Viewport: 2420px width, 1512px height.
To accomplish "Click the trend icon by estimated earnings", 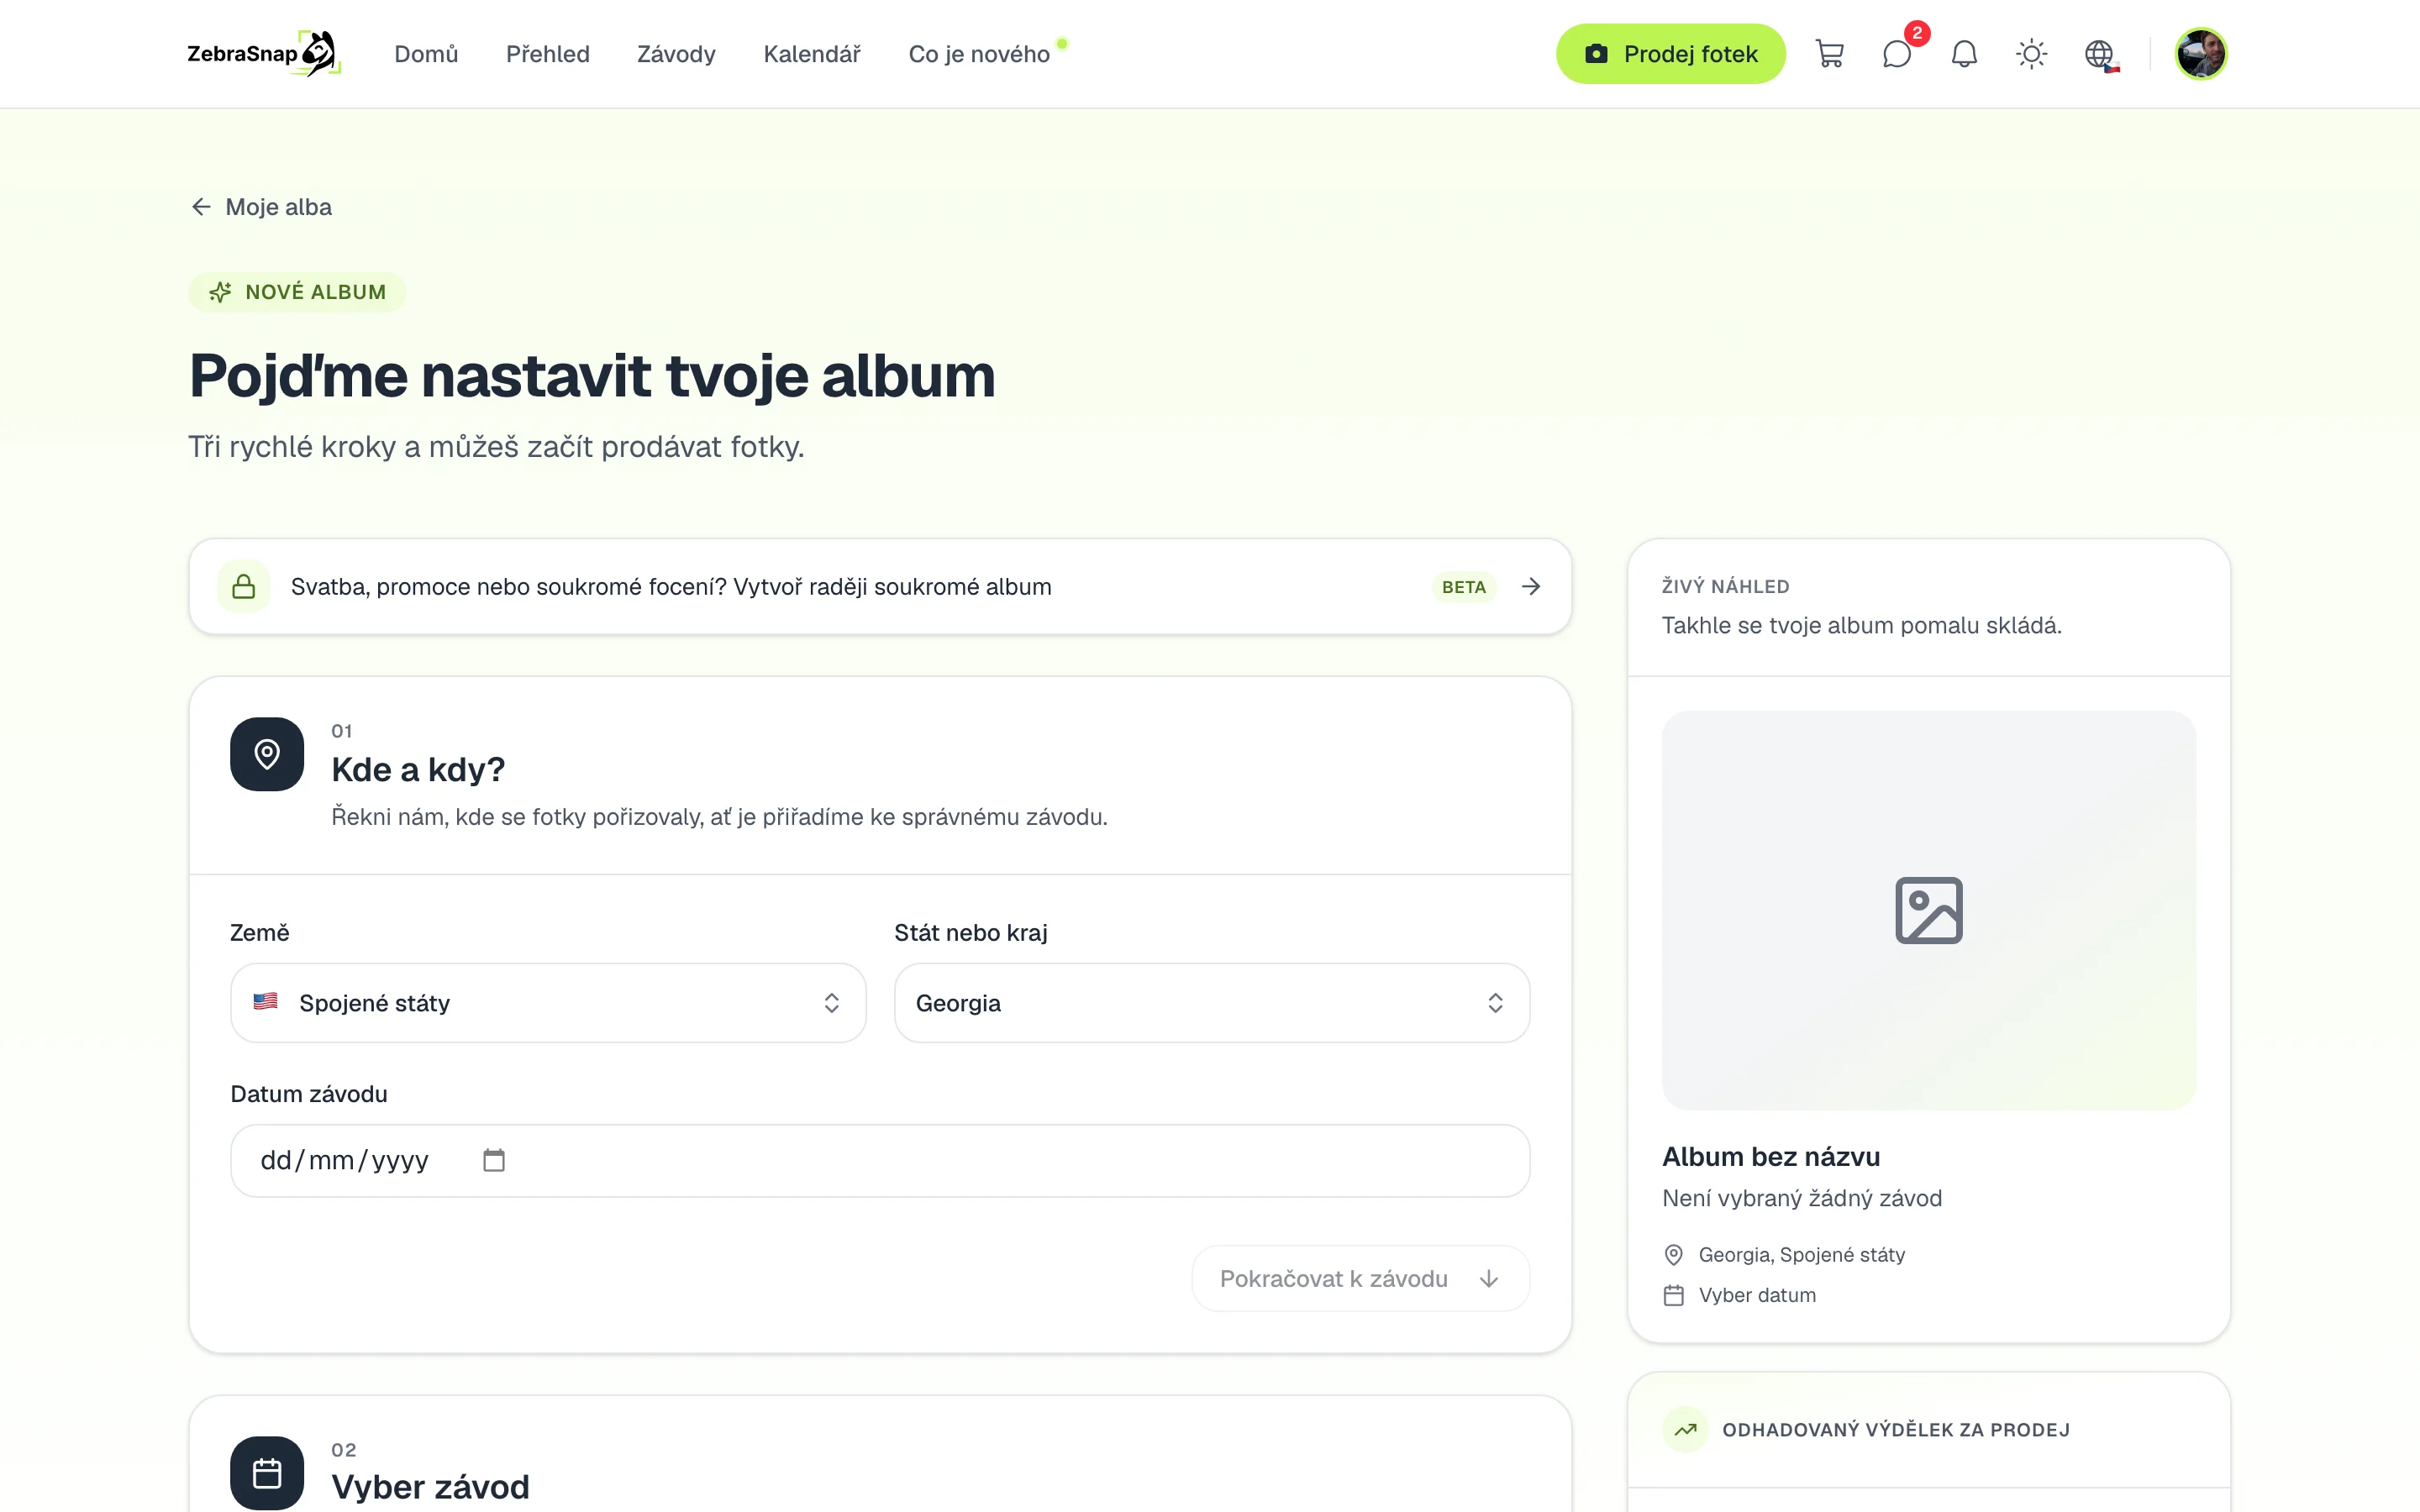I will point(1686,1429).
